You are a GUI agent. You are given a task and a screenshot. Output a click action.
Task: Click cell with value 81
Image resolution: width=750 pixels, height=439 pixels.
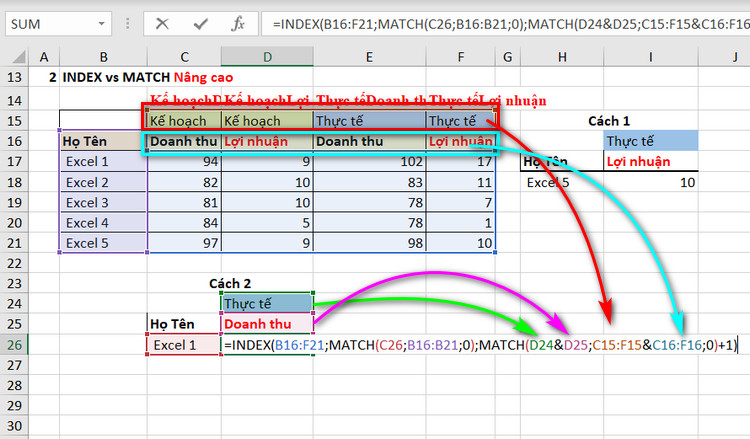click(x=184, y=203)
